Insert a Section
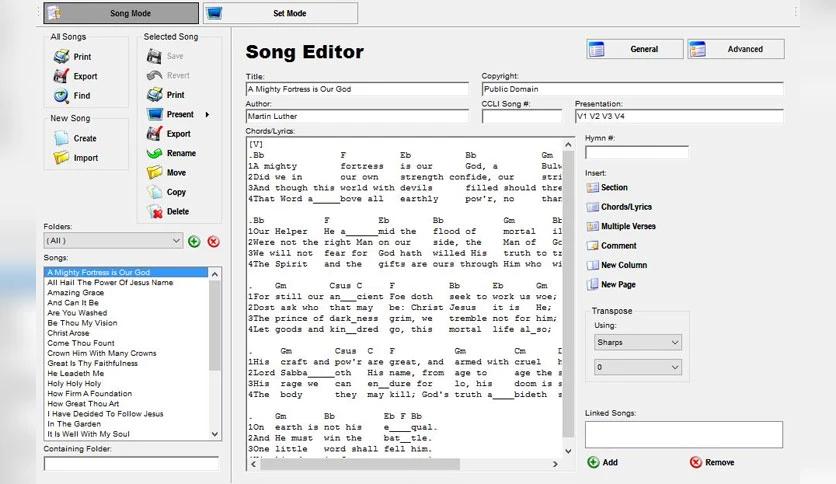The width and height of the screenshot is (836, 484). 607,187
